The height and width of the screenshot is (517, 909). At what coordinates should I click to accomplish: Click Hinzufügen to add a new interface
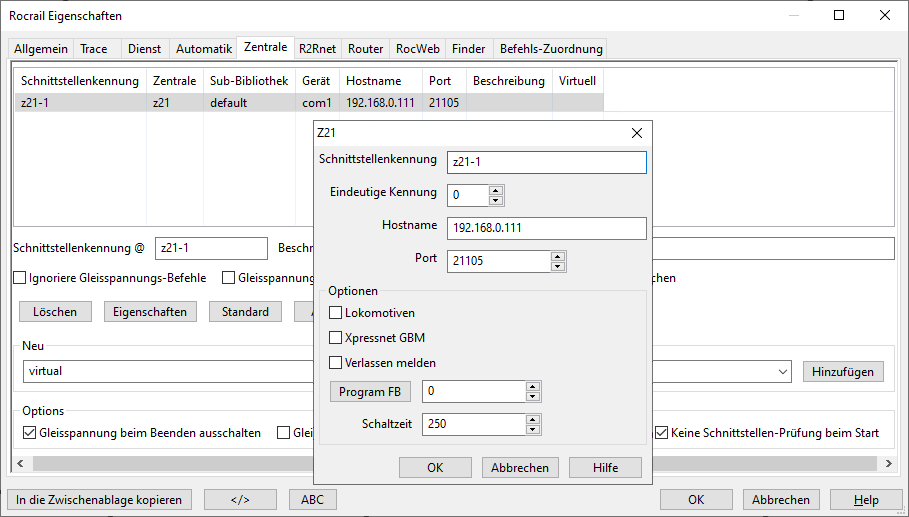point(842,371)
